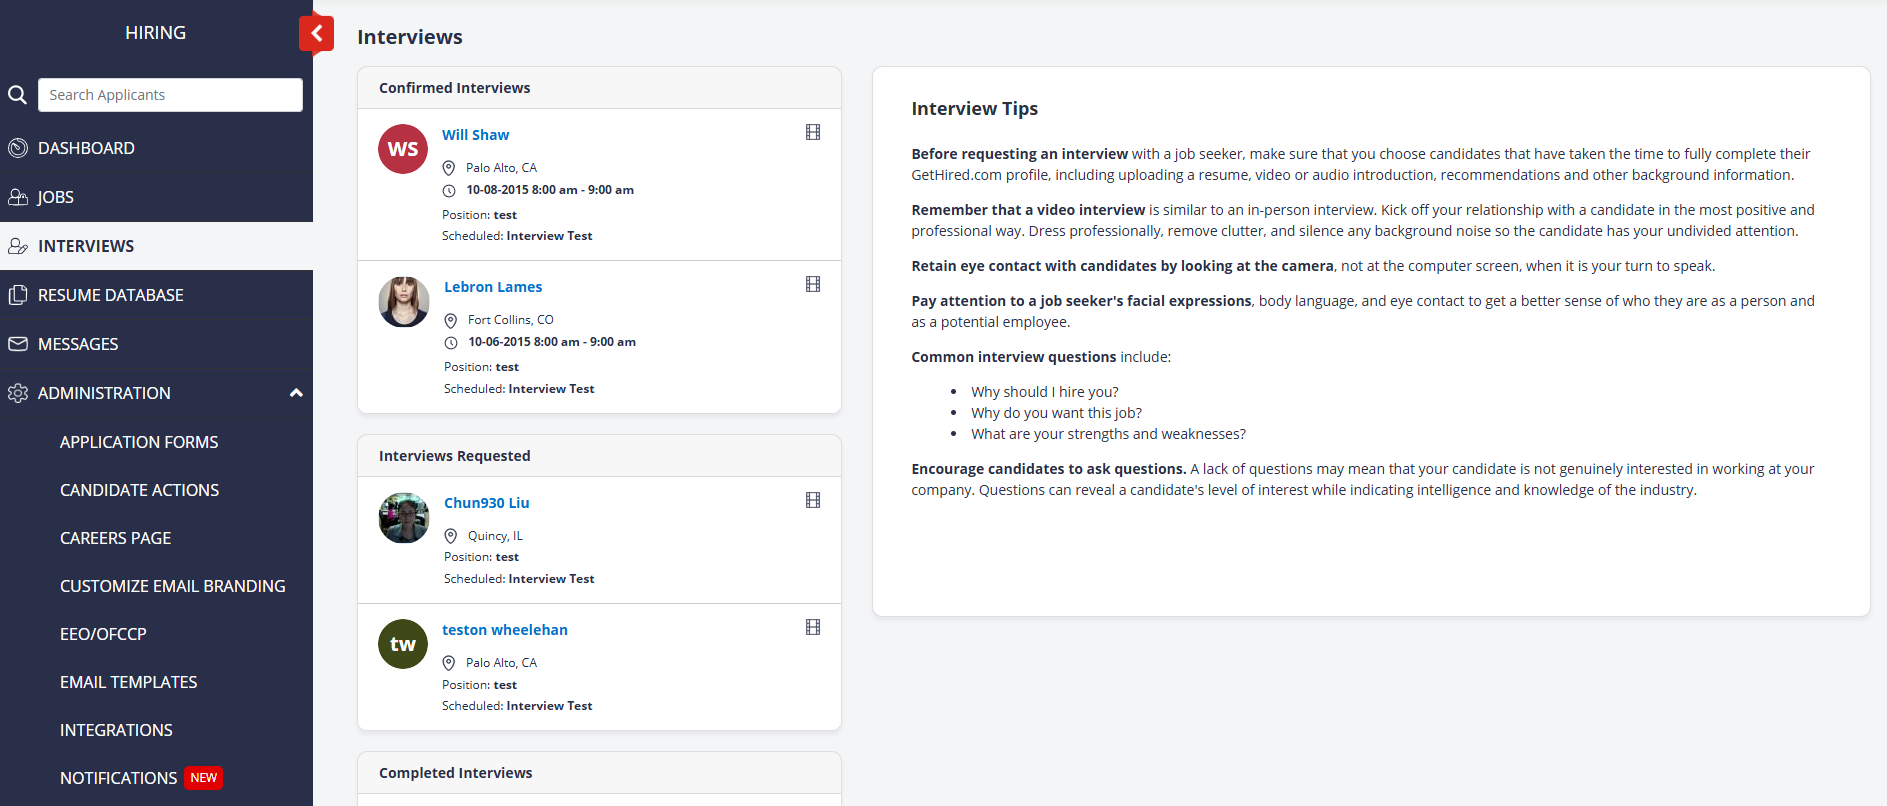
Task: Select Application Forms submenu item
Action: coord(139,442)
